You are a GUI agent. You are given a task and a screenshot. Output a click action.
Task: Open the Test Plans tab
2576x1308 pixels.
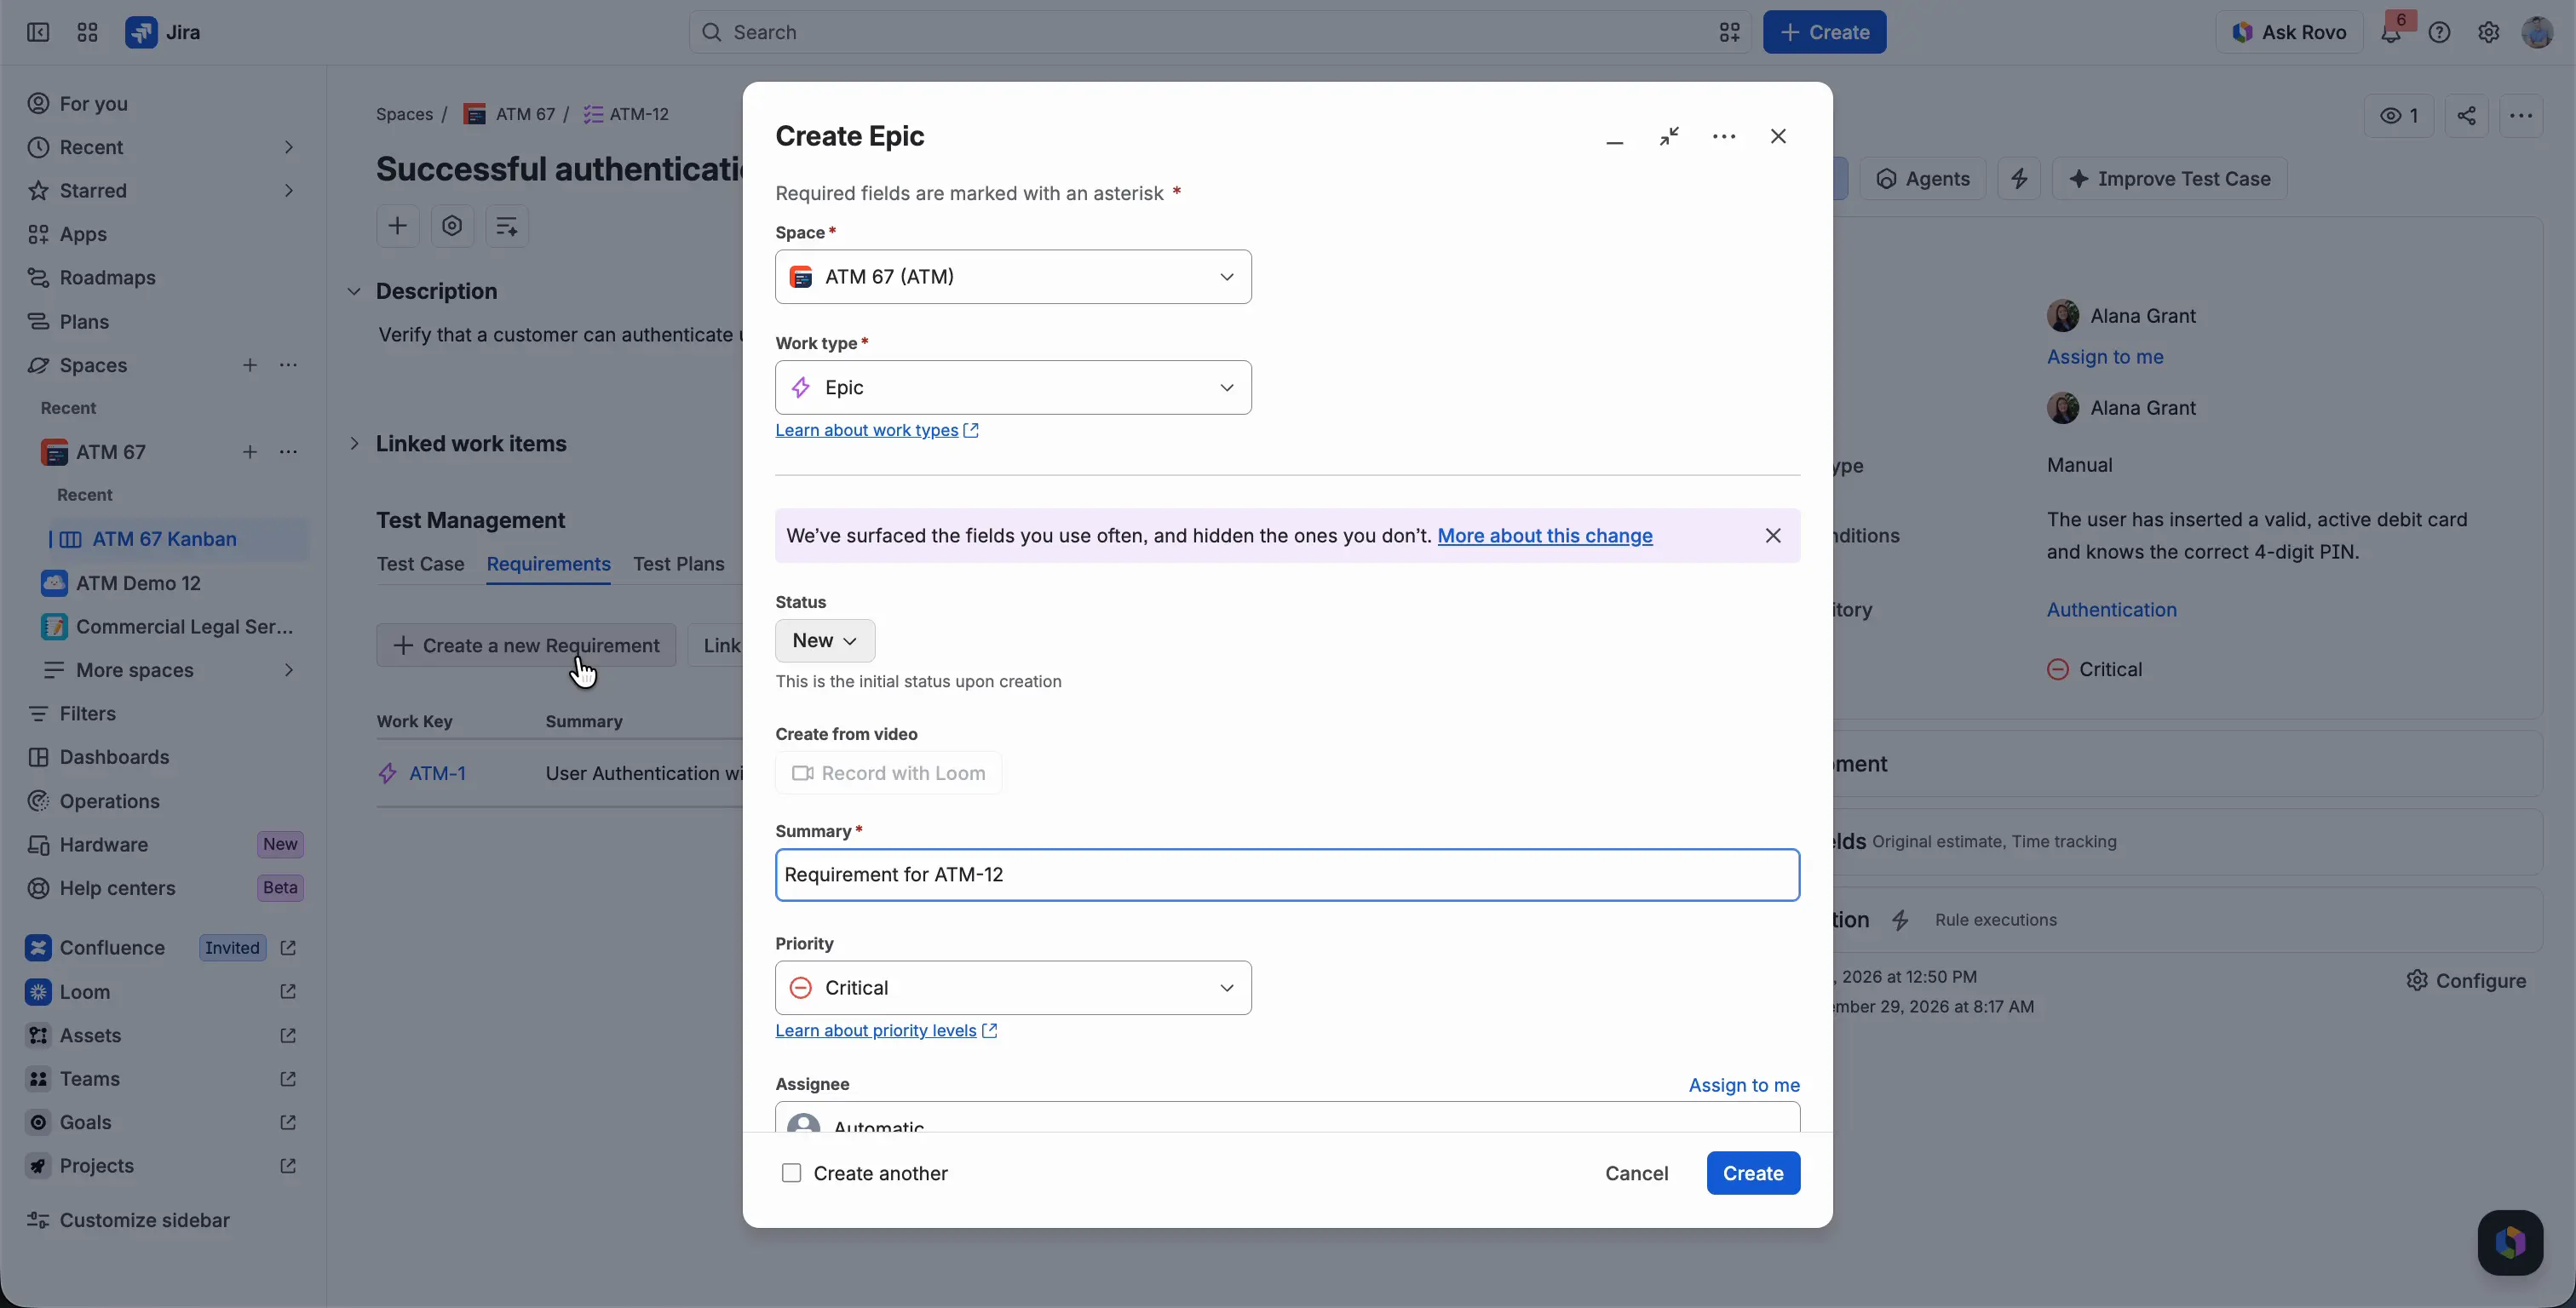click(x=678, y=564)
